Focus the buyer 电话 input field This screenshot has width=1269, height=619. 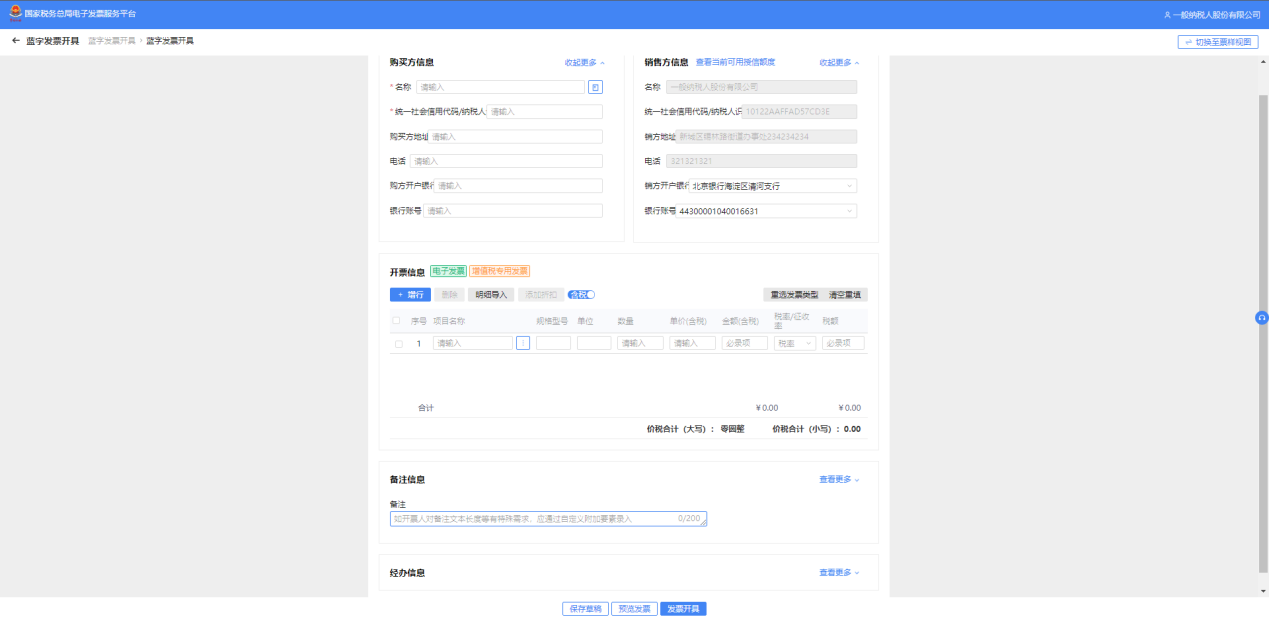(506, 161)
